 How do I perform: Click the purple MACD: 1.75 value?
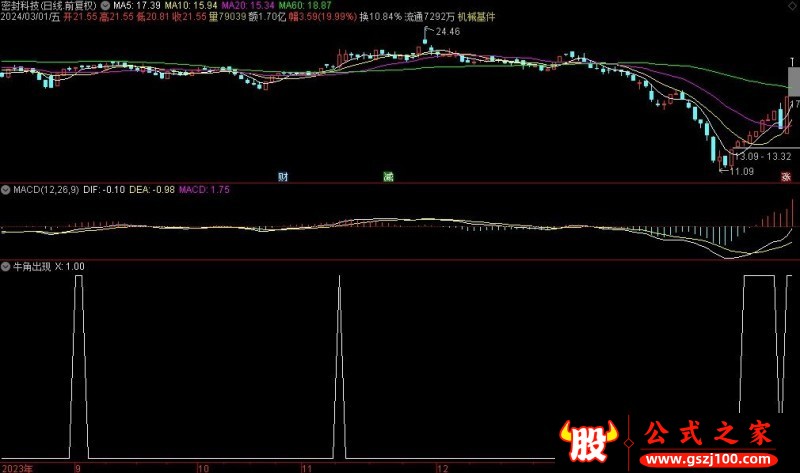point(204,188)
